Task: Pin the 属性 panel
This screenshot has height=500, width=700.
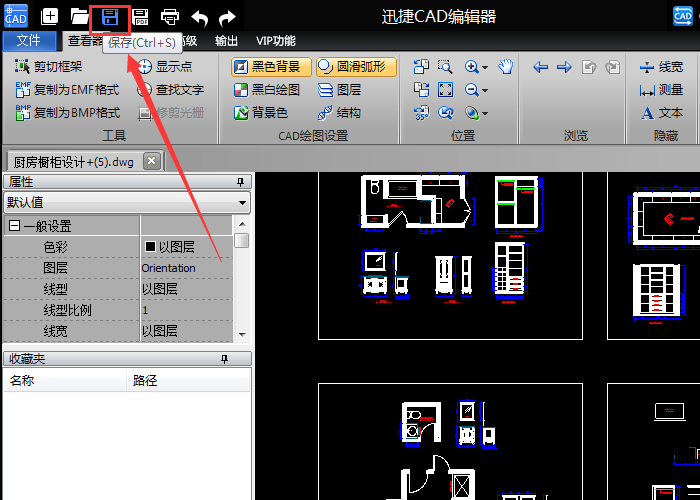Action: [241, 182]
